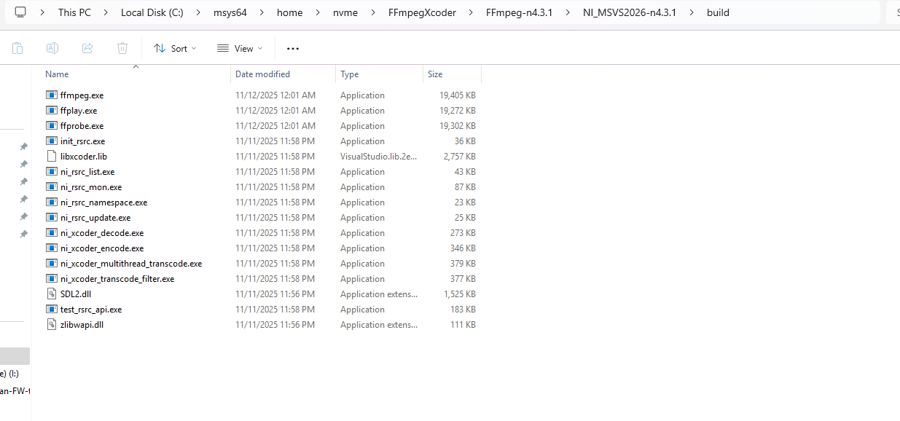The image size is (900, 421).
Task: Click the SDL2.dll file icon
Action: (x=52, y=294)
